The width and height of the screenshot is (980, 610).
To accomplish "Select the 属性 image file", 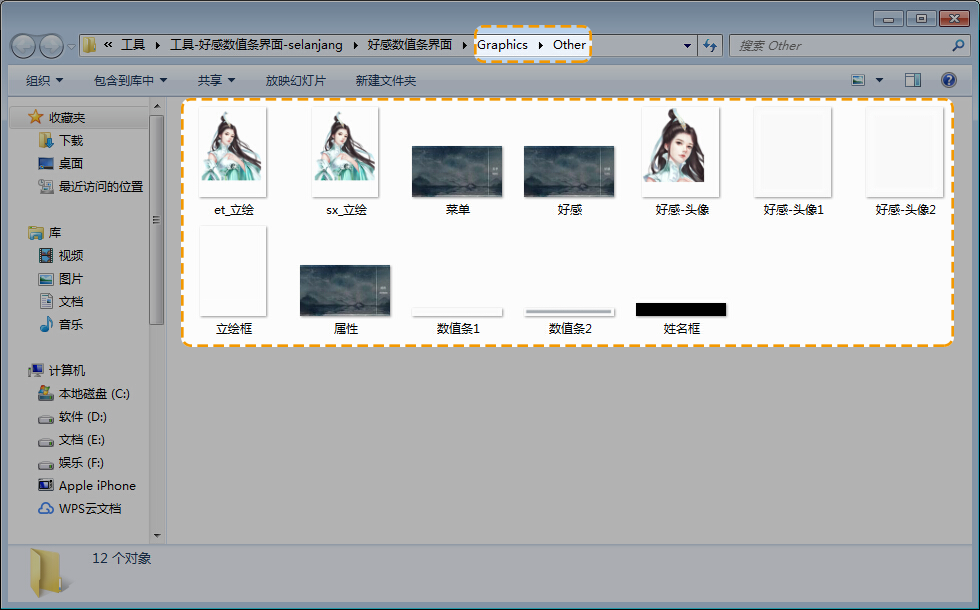I will coord(345,299).
